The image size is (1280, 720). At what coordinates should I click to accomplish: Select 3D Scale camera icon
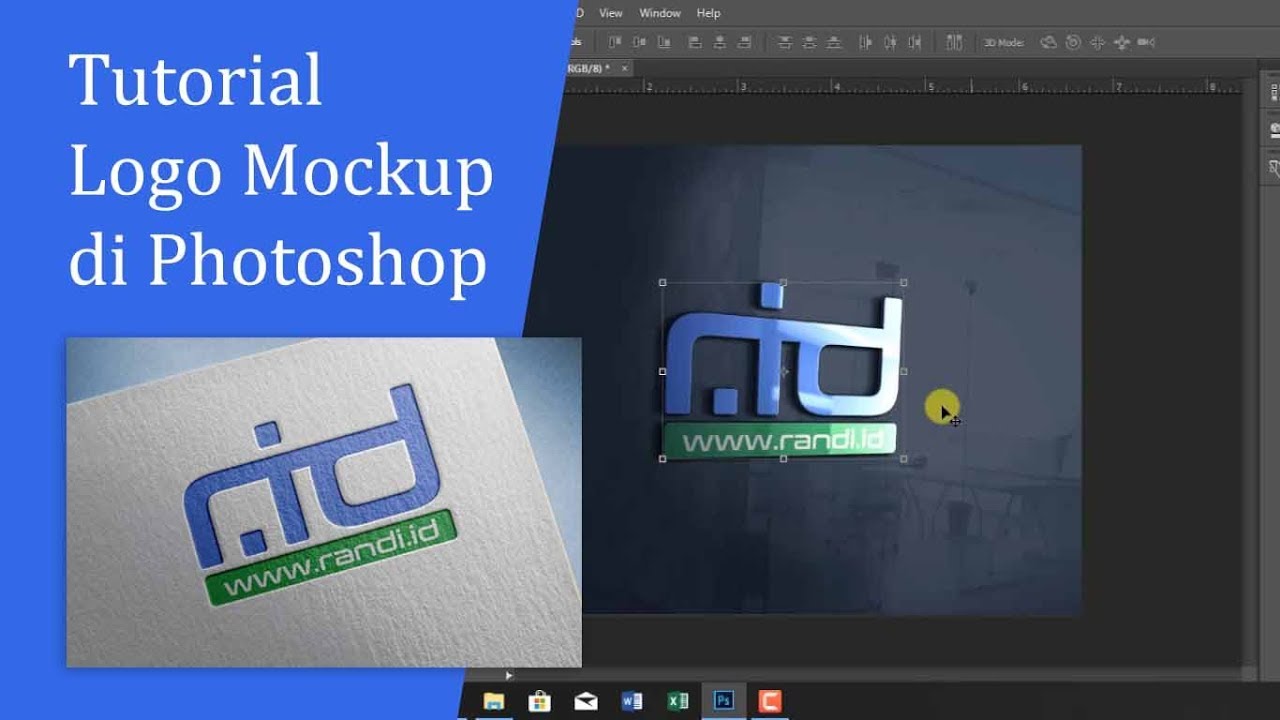pyautogui.click(x=1146, y=42)
